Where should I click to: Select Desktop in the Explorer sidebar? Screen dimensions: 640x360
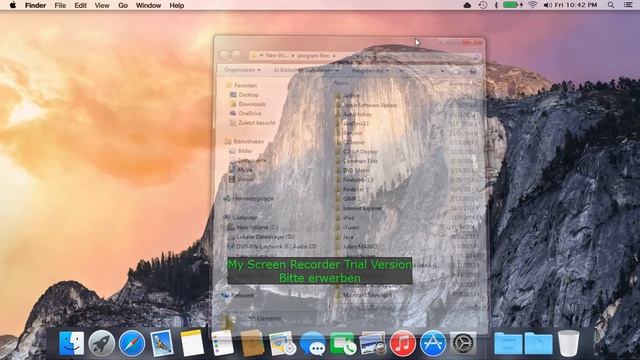(249, 95)
